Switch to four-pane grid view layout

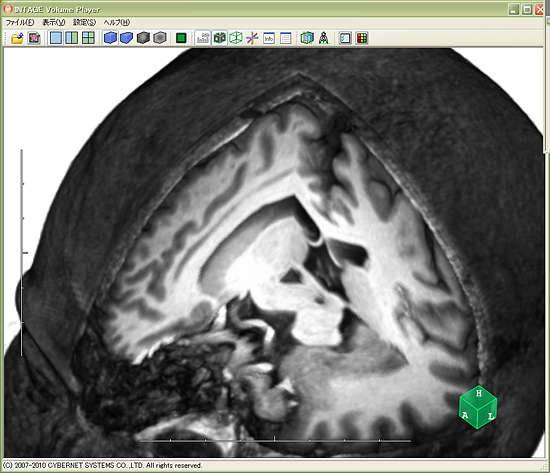click(x=88, y=38)
